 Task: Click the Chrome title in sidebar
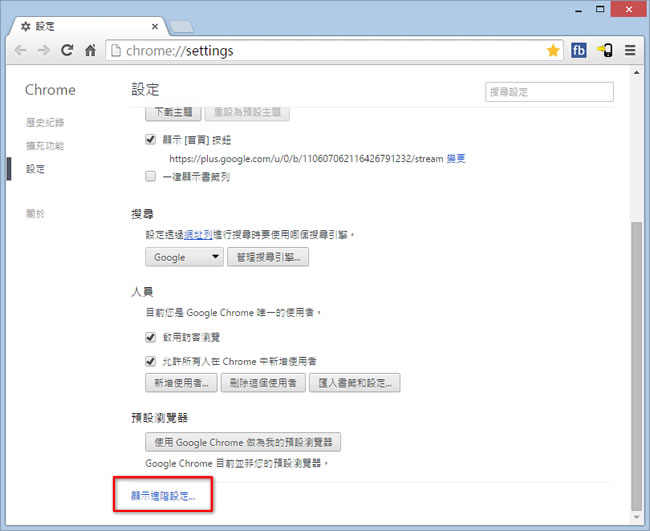[50, 90]
